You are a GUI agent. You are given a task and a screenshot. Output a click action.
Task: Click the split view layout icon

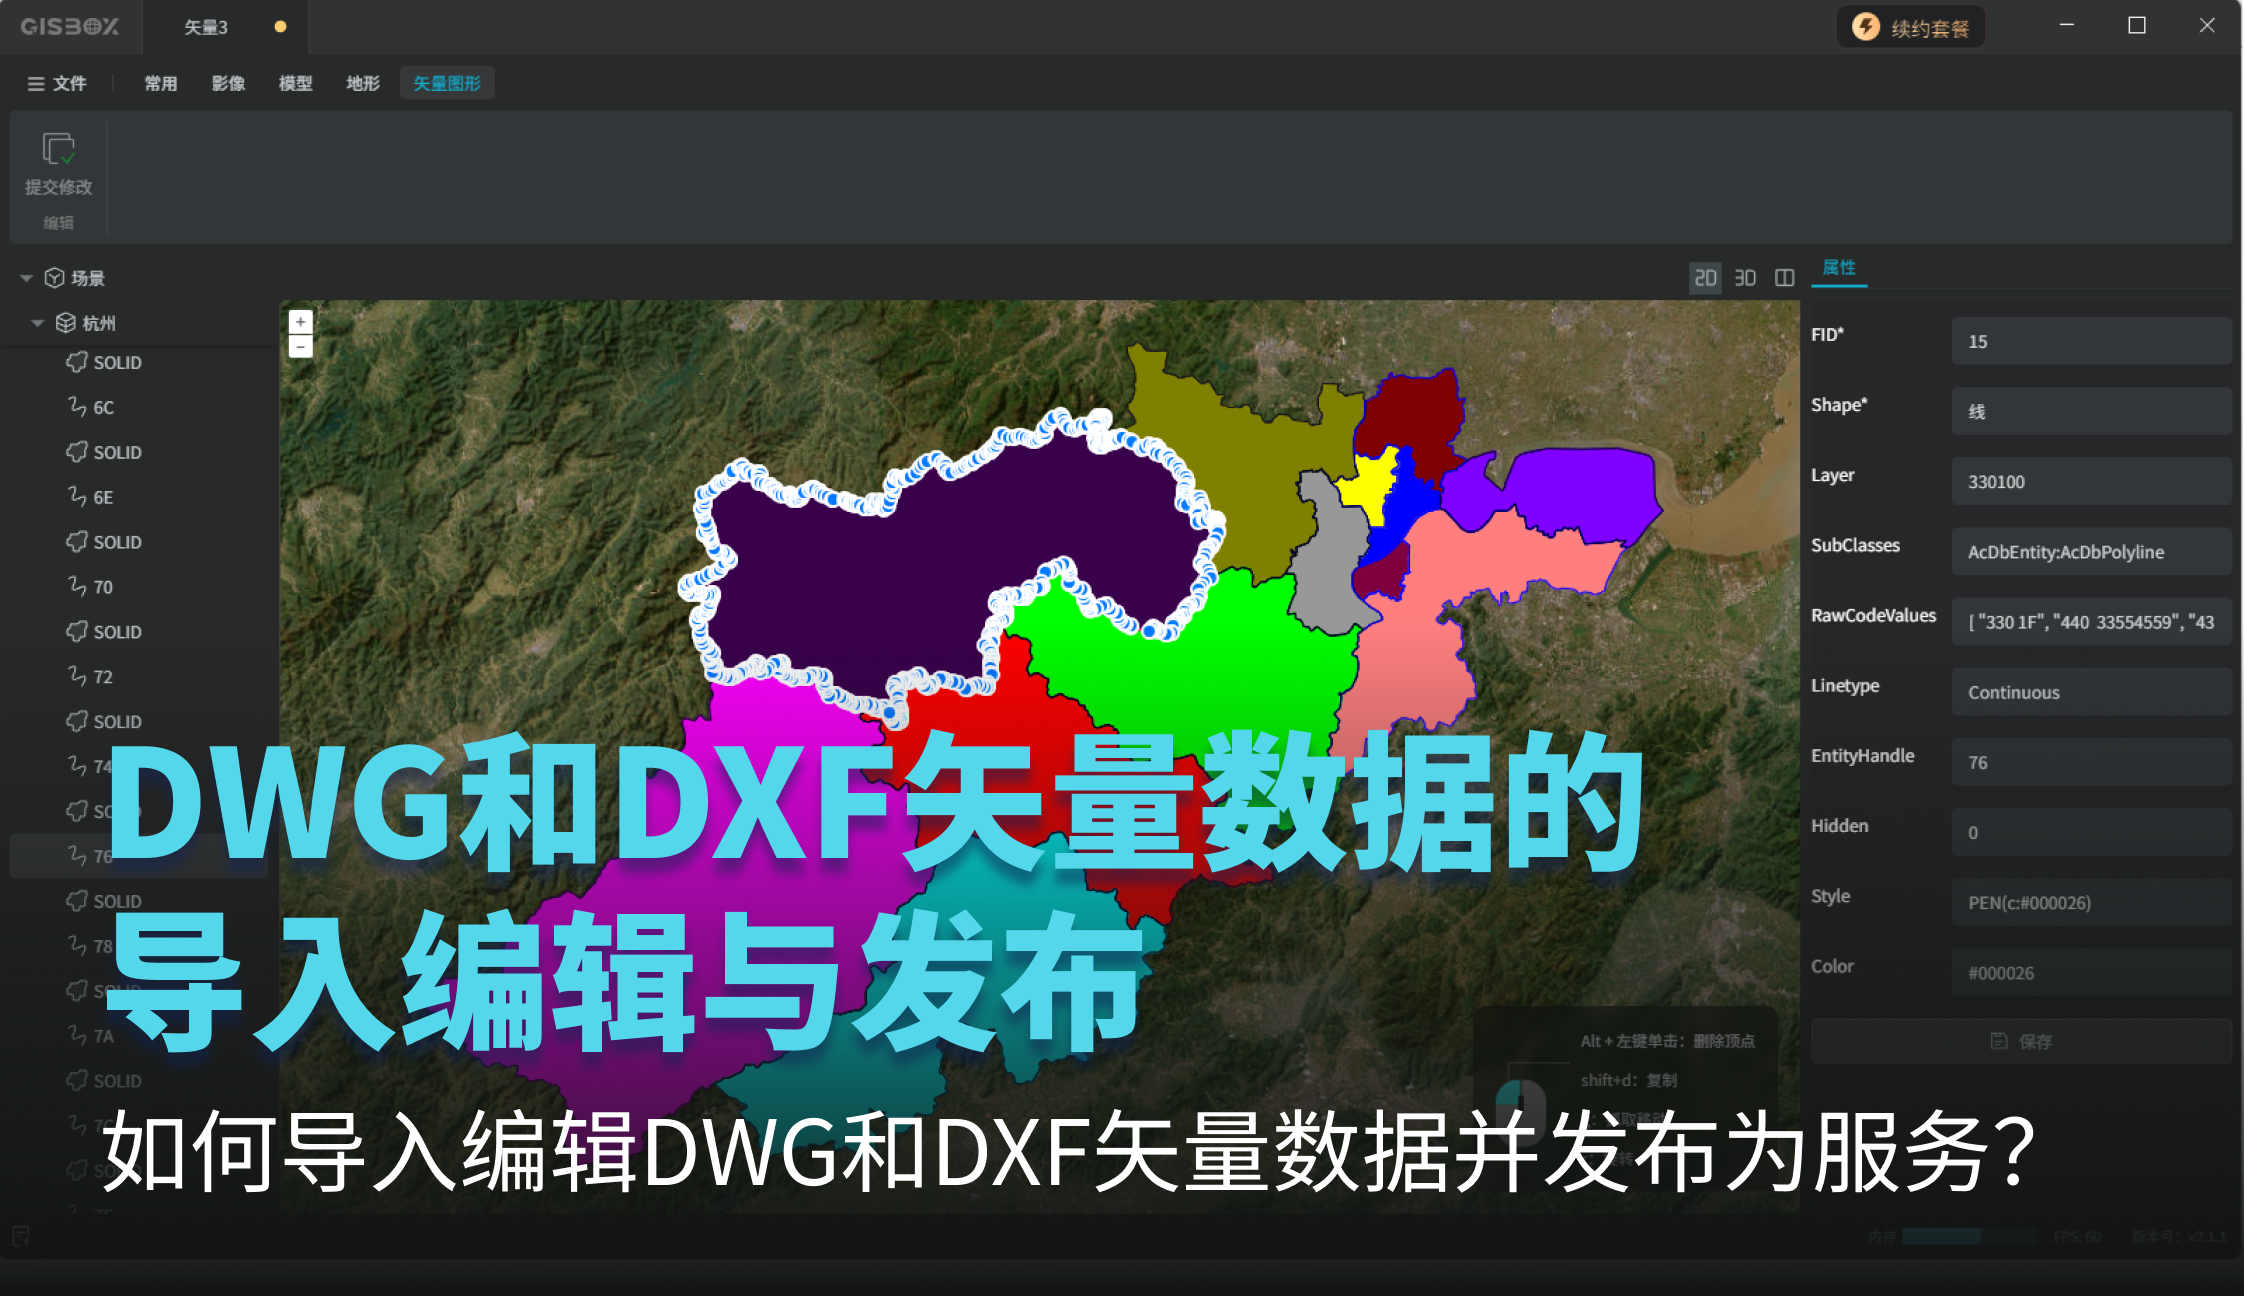point(1784,278)
